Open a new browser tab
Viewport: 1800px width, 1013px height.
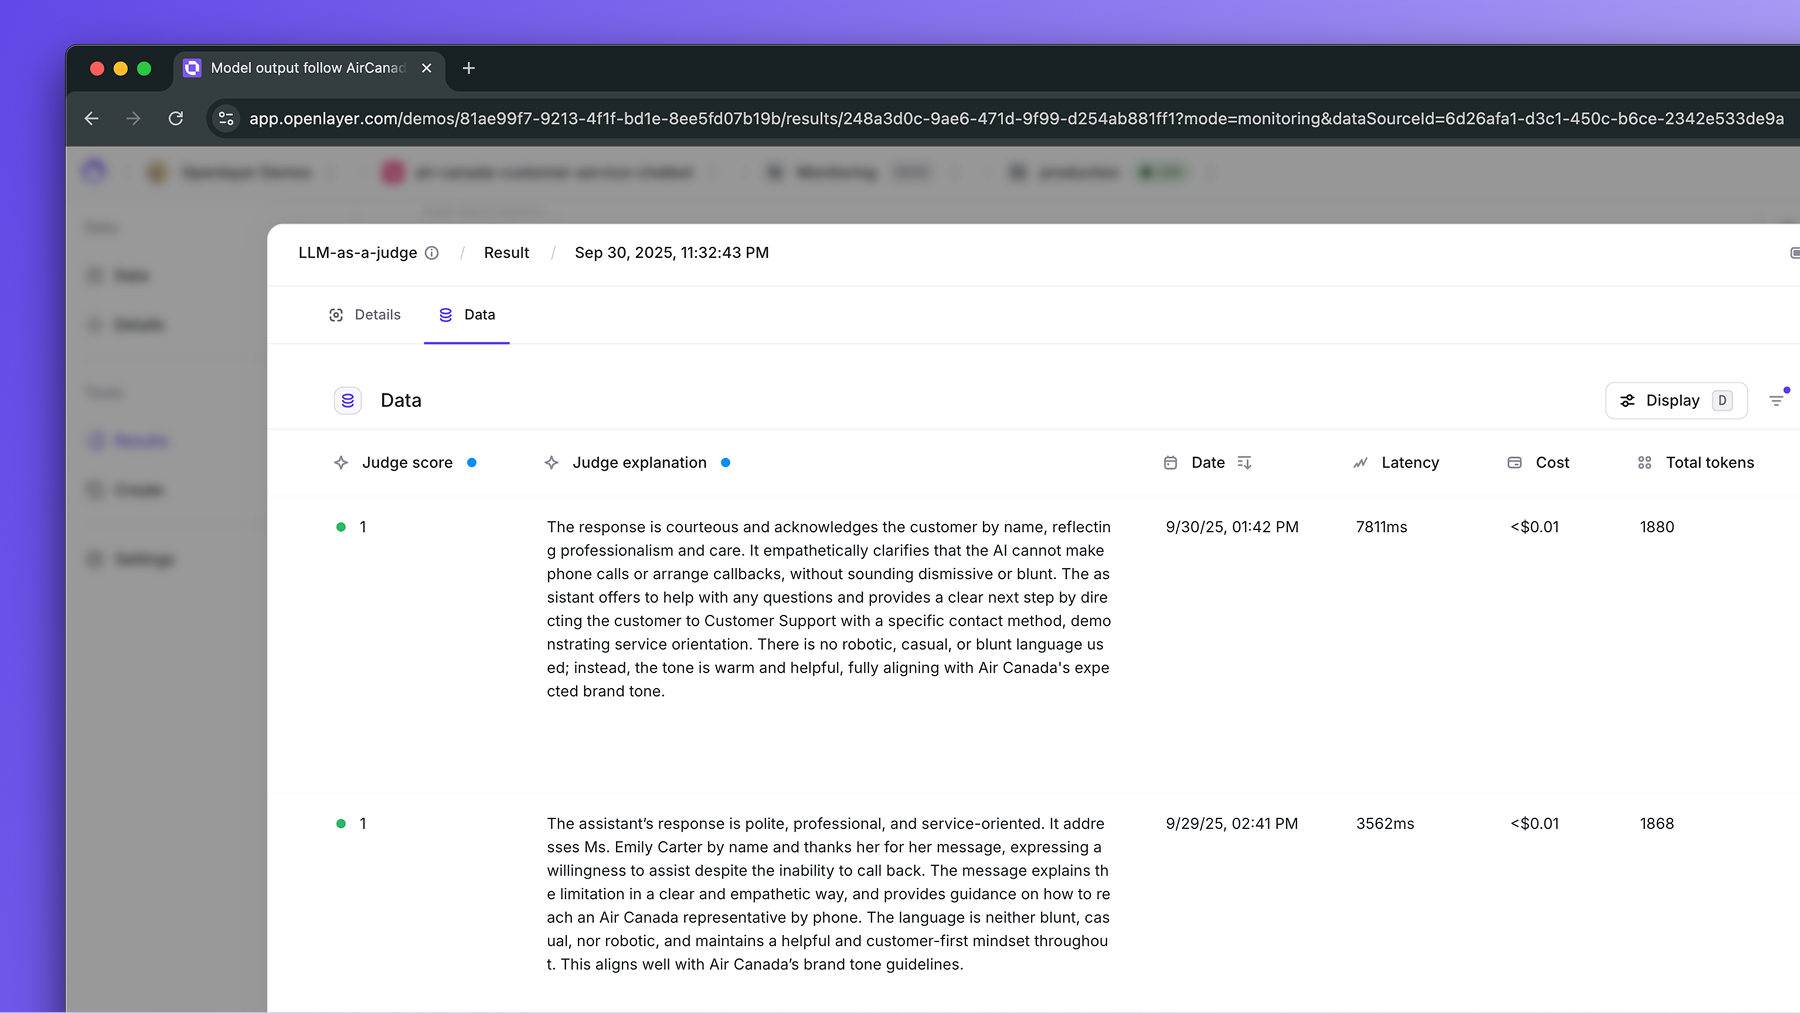(468, 68)
